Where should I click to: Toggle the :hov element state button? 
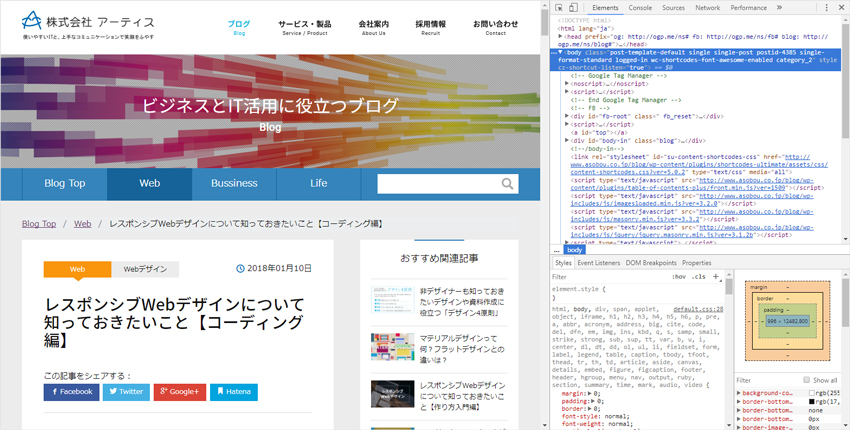pyautogui.click(x=679, y=277)
